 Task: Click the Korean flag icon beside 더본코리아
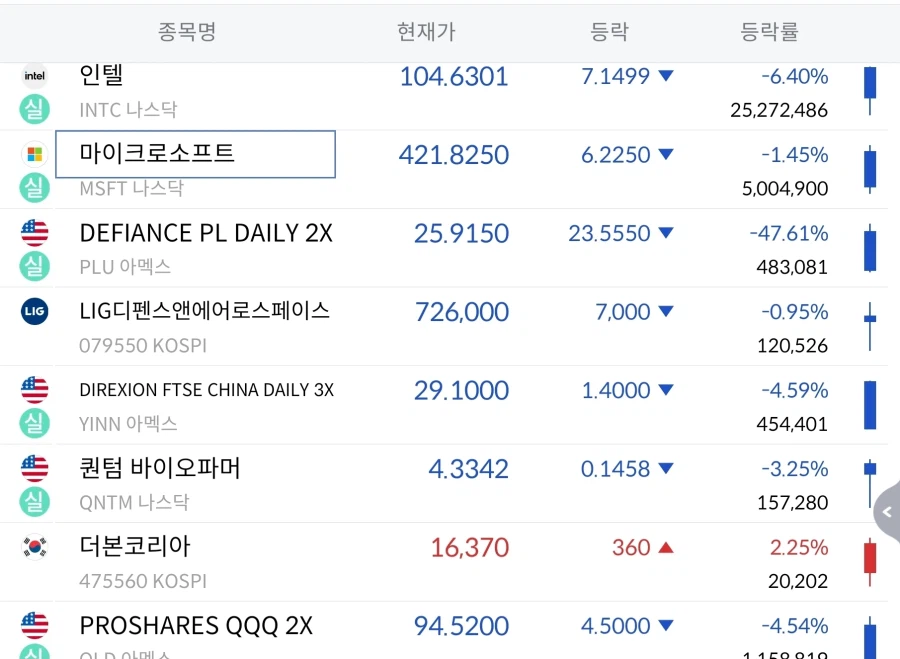click(34, 546)
